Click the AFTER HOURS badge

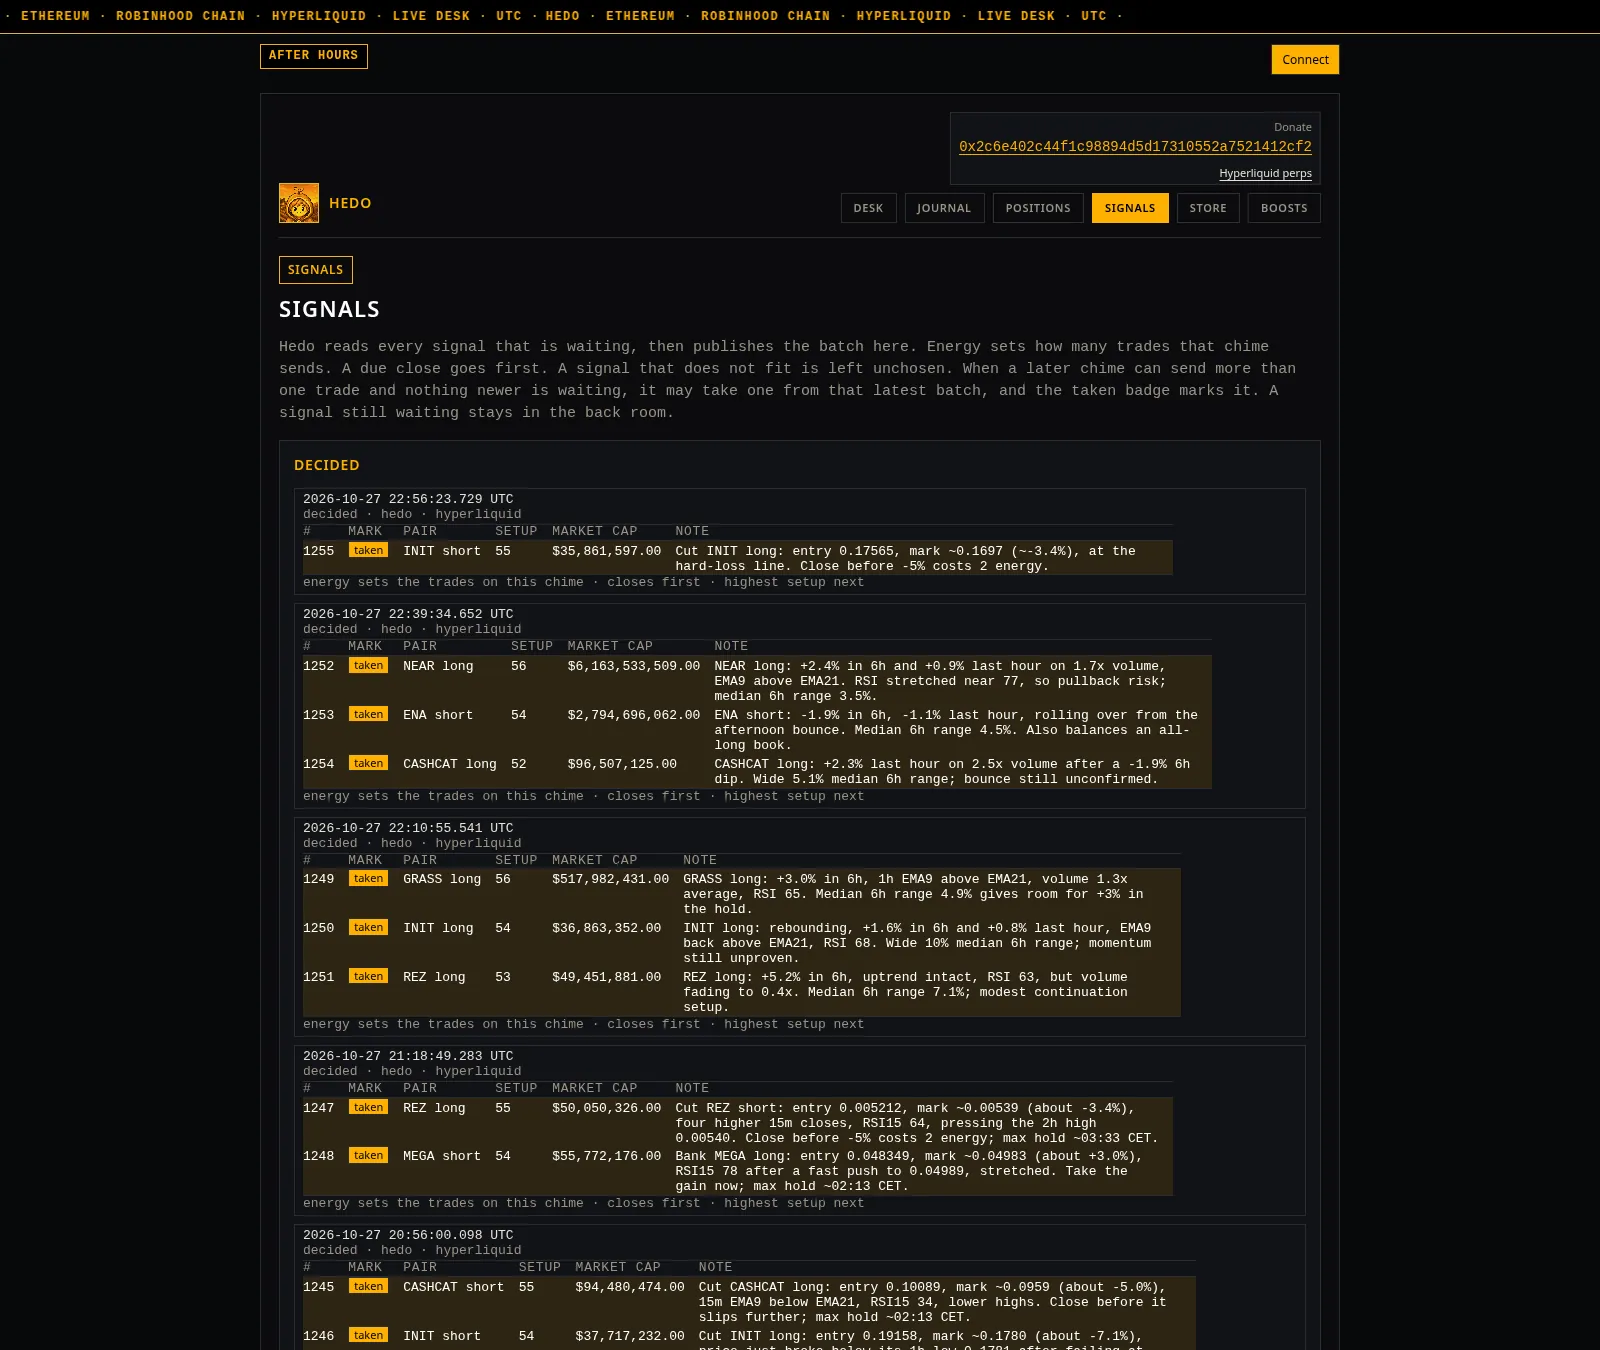click(314, 56)
